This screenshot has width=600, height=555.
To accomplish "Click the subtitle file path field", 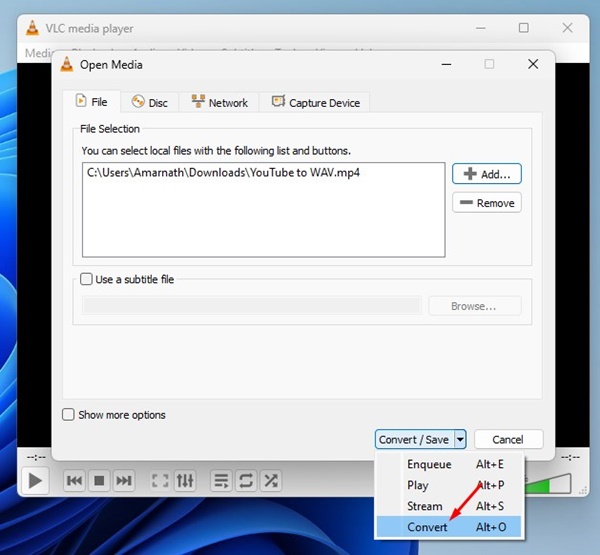I will pos(252,306).
